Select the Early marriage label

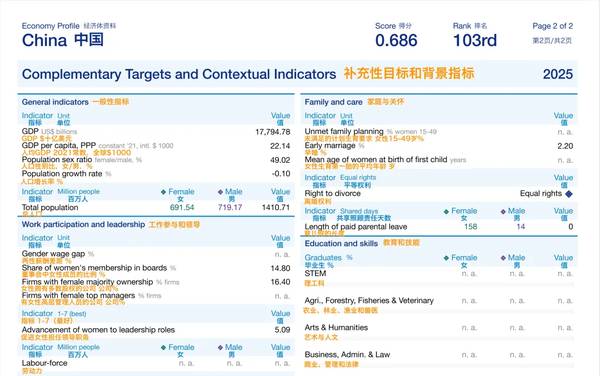point(330,145)
